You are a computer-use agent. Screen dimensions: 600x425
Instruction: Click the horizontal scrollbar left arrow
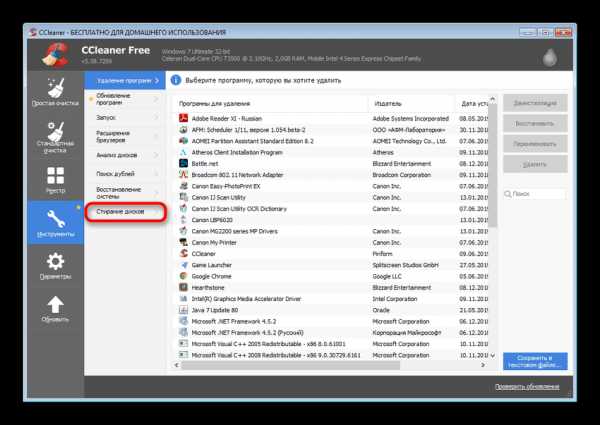[176, 365]
